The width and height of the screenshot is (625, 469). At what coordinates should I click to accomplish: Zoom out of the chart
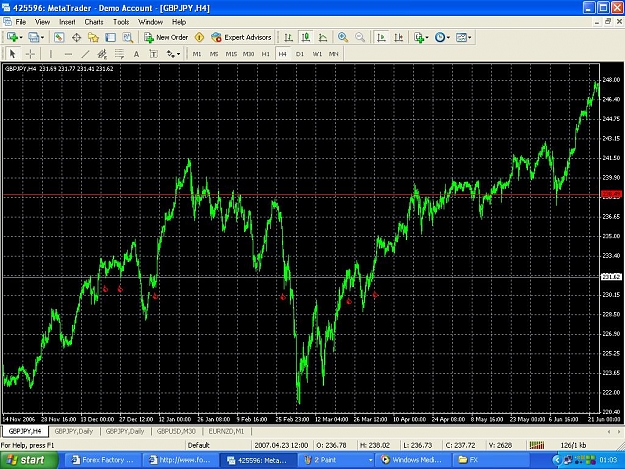point(360,37)
